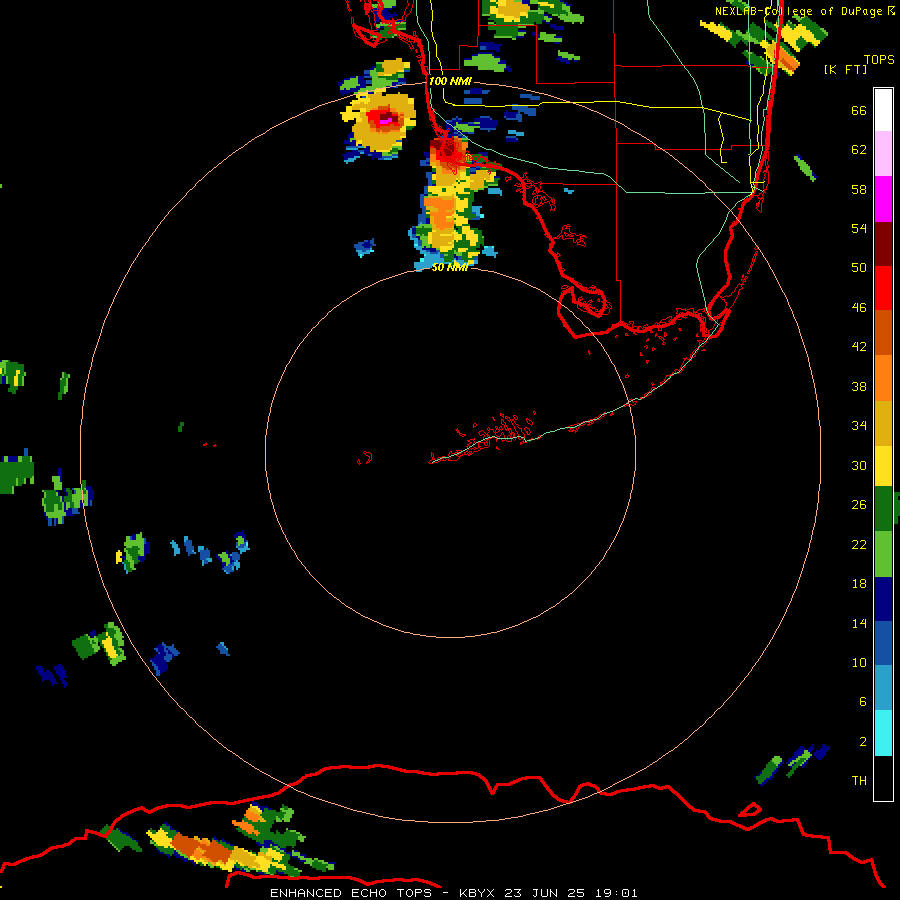The width and height of the screenshot is (900, 900).
Task: Click the KBYX station identifier in caption
Action: point(477,893)
